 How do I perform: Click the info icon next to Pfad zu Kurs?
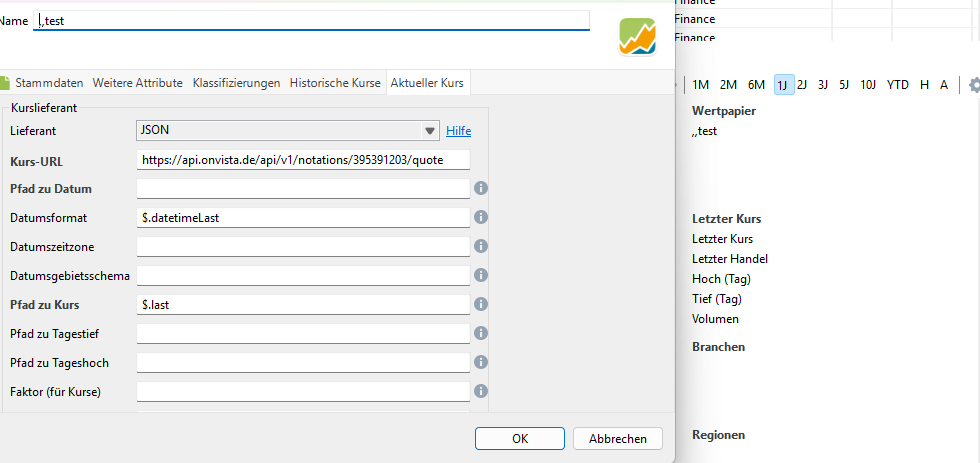(481, 304)
